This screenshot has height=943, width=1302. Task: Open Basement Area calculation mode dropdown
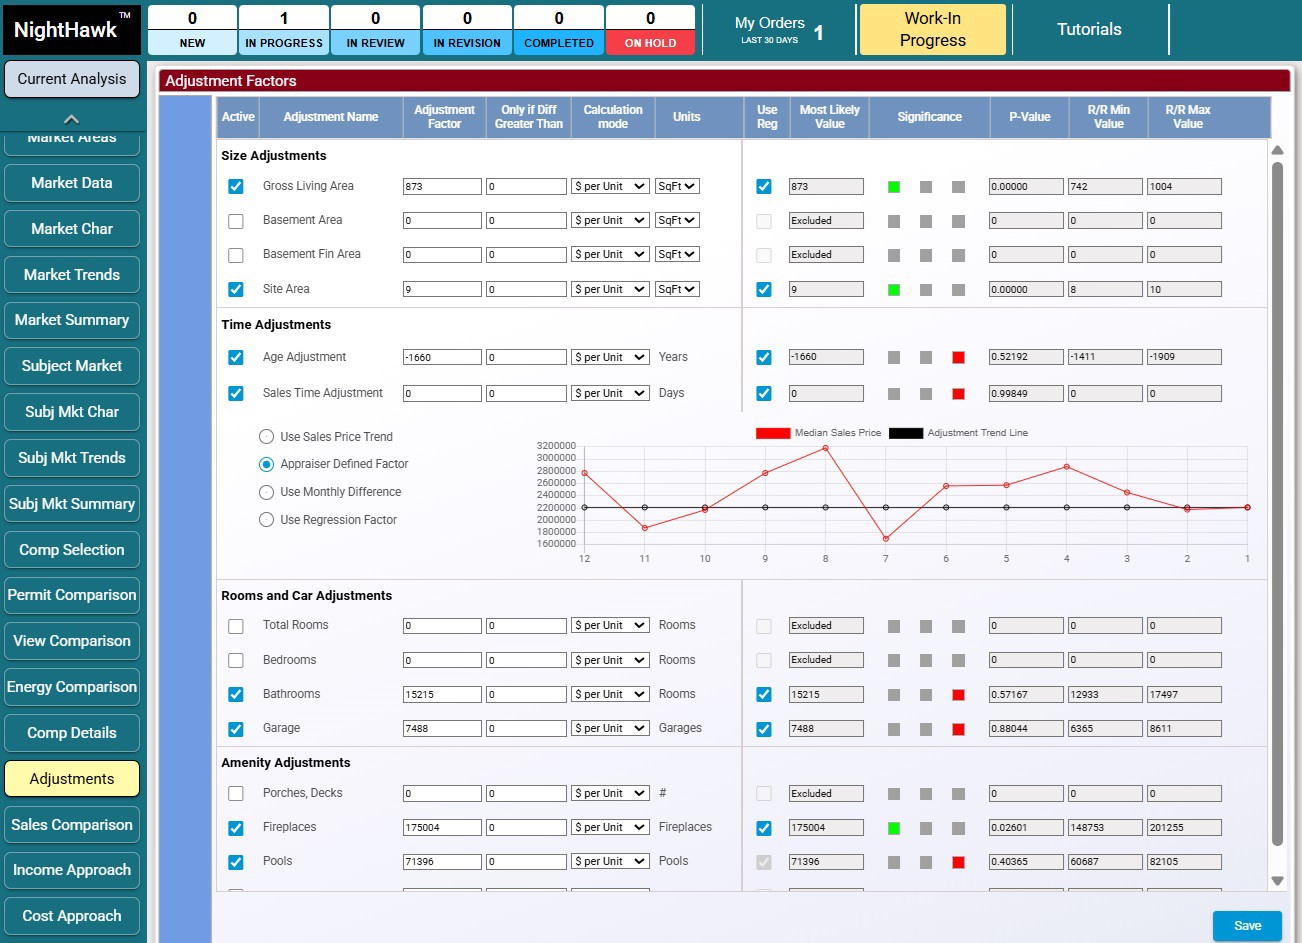pos(610,220)
